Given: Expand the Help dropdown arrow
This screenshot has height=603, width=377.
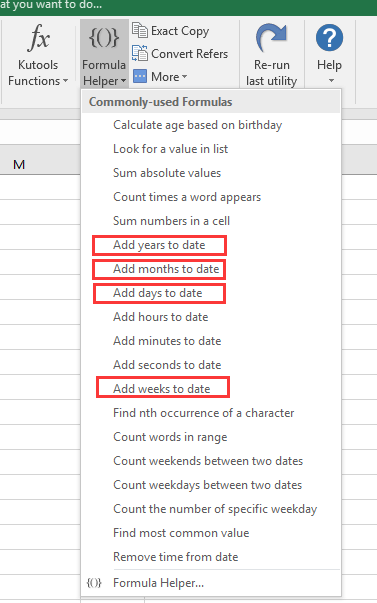Looking at the screenshot, I should (331, 81).
